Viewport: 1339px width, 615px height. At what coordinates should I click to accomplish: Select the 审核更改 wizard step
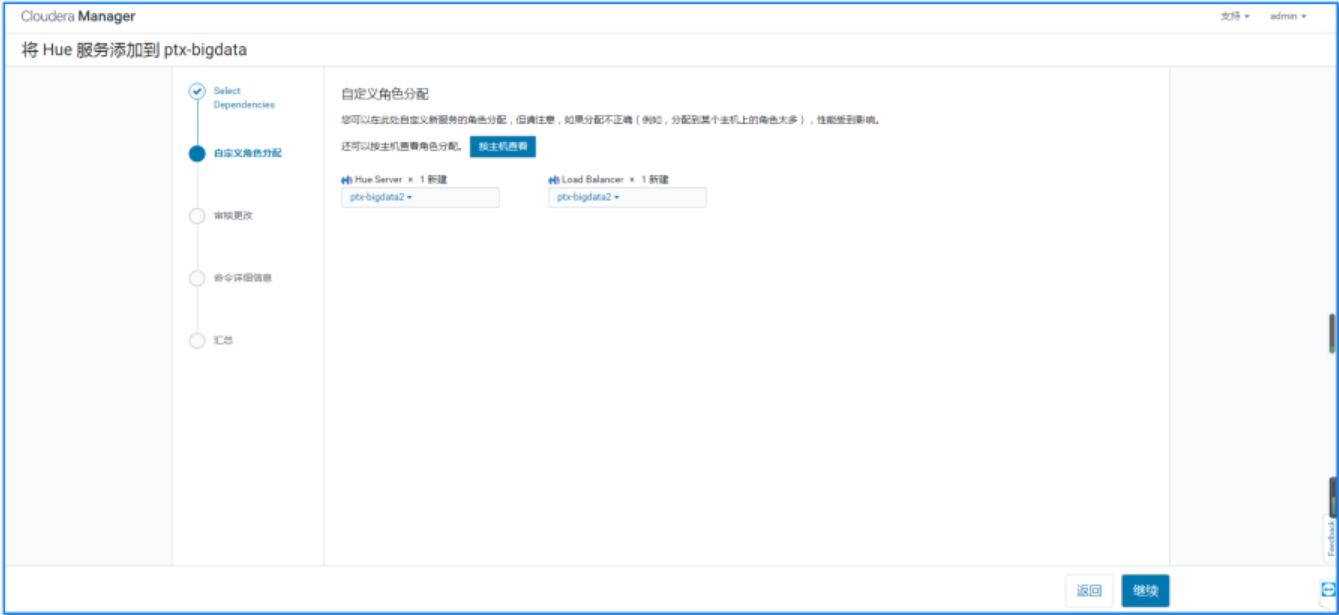(x=233, y=215)
